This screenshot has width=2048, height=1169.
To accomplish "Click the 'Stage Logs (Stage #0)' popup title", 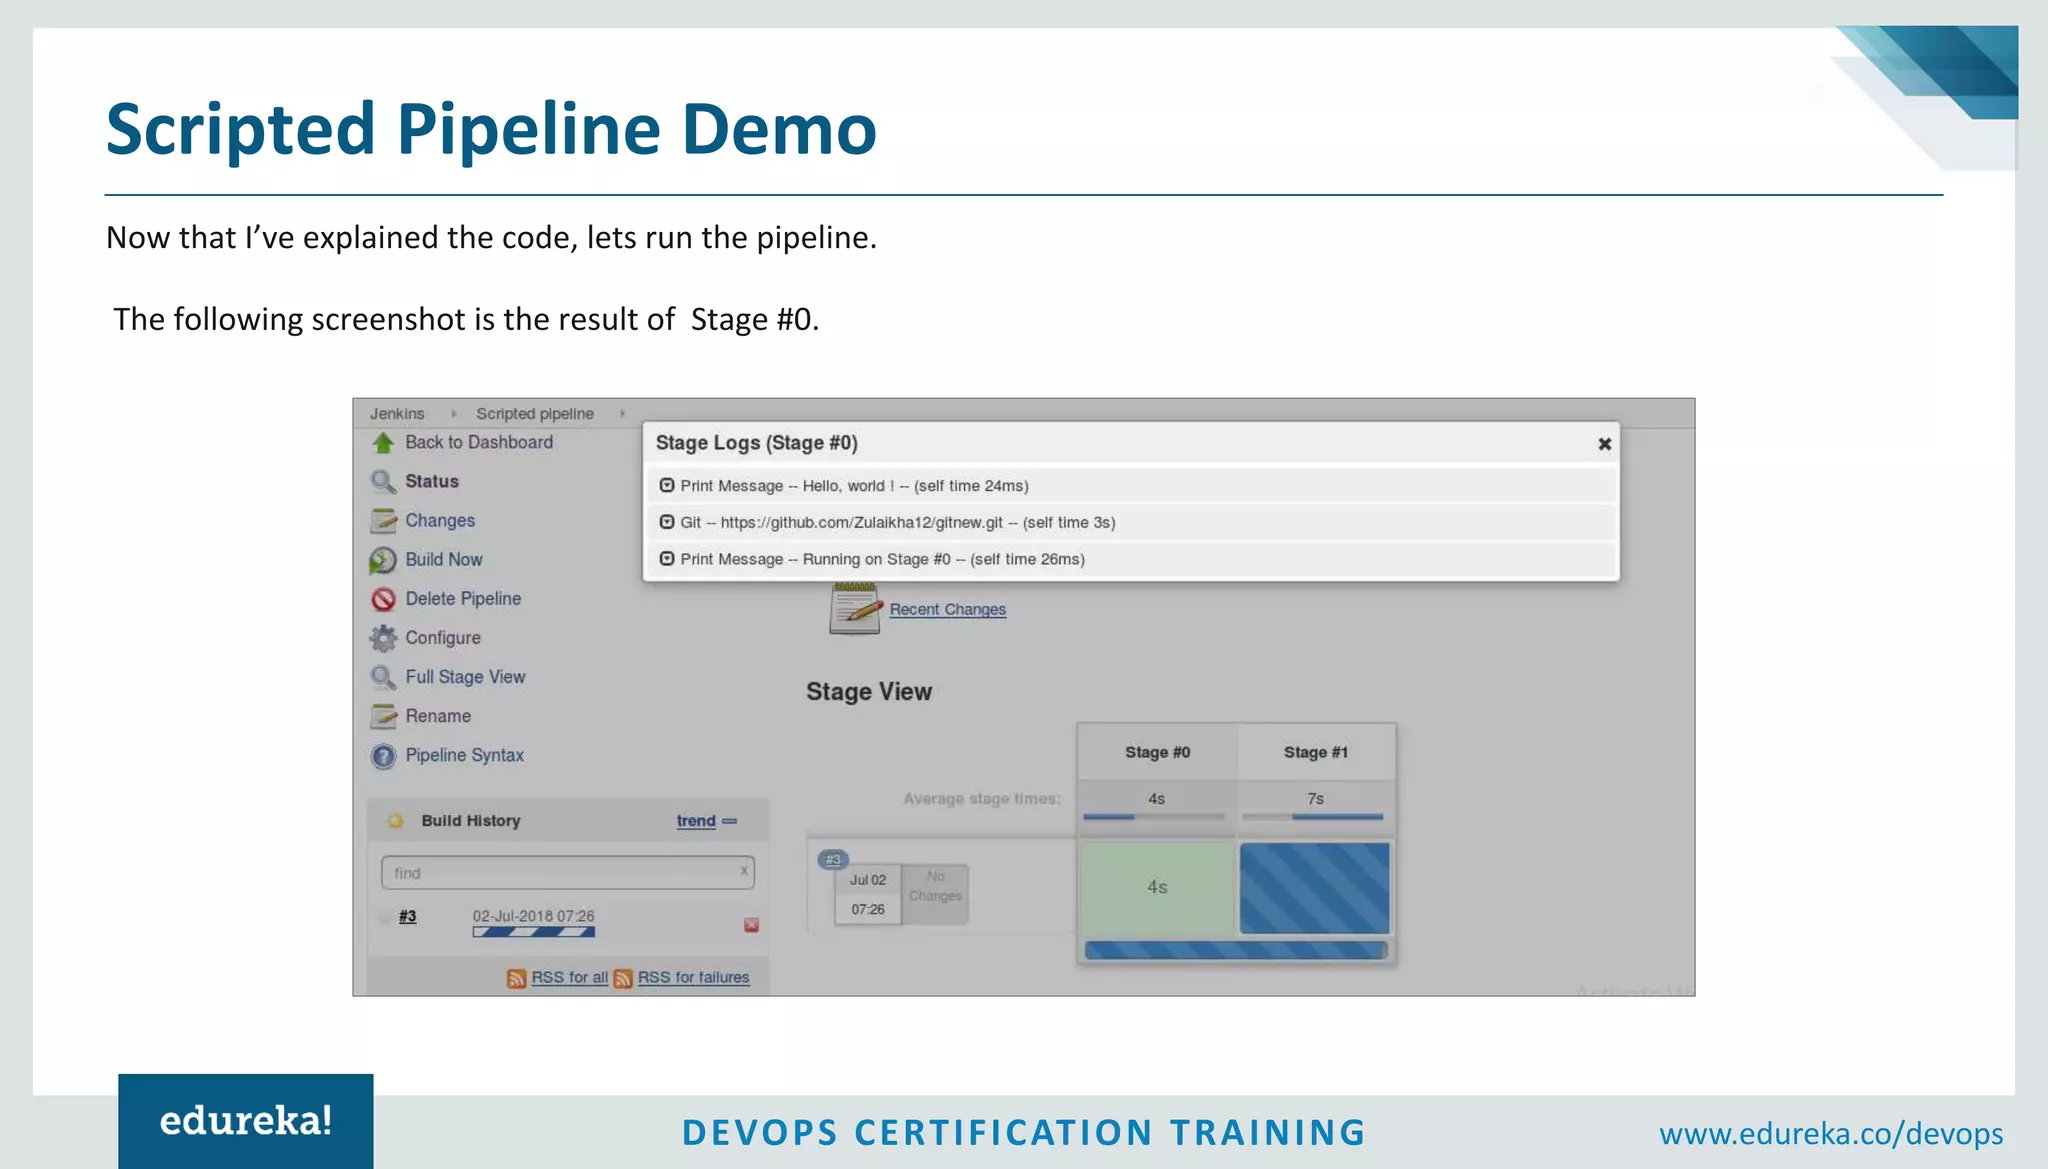I will [757, 443].
